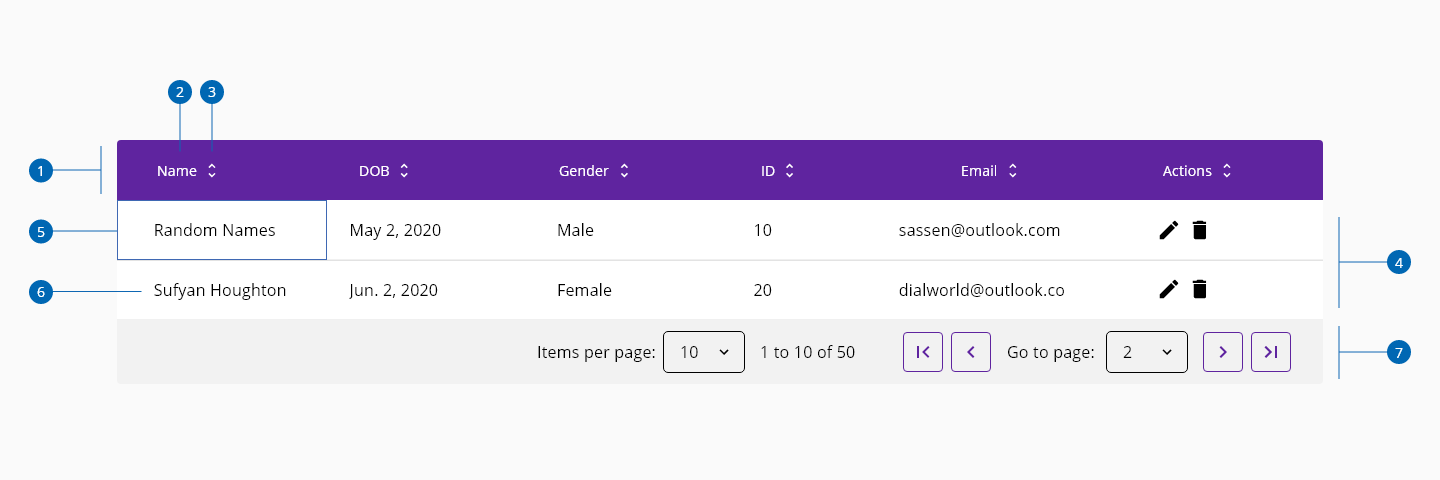Click the trash icon in the Sufyan Houghton row

pos(1200,289)
